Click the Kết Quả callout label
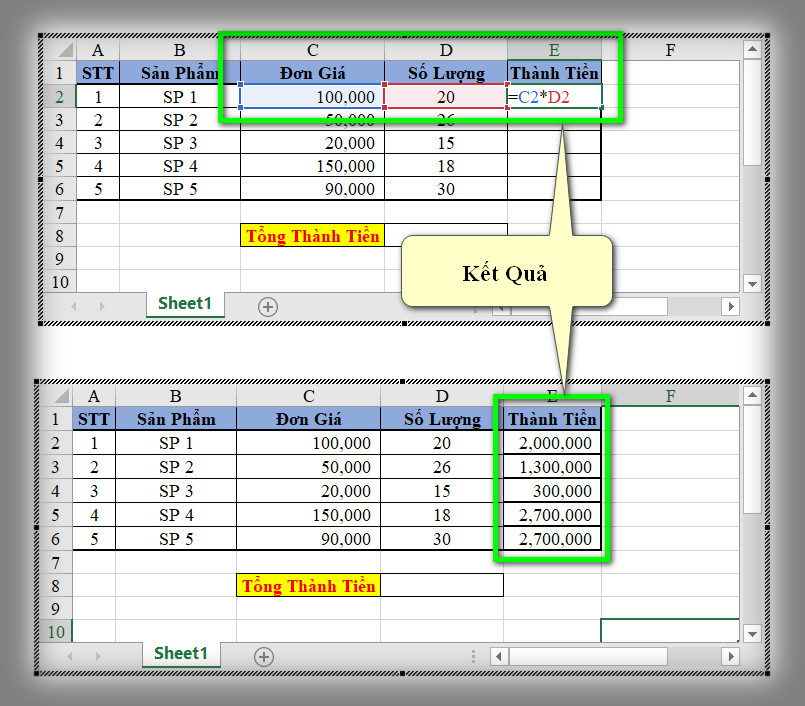Viewport: 805px width, 706px height. [505, 273]
